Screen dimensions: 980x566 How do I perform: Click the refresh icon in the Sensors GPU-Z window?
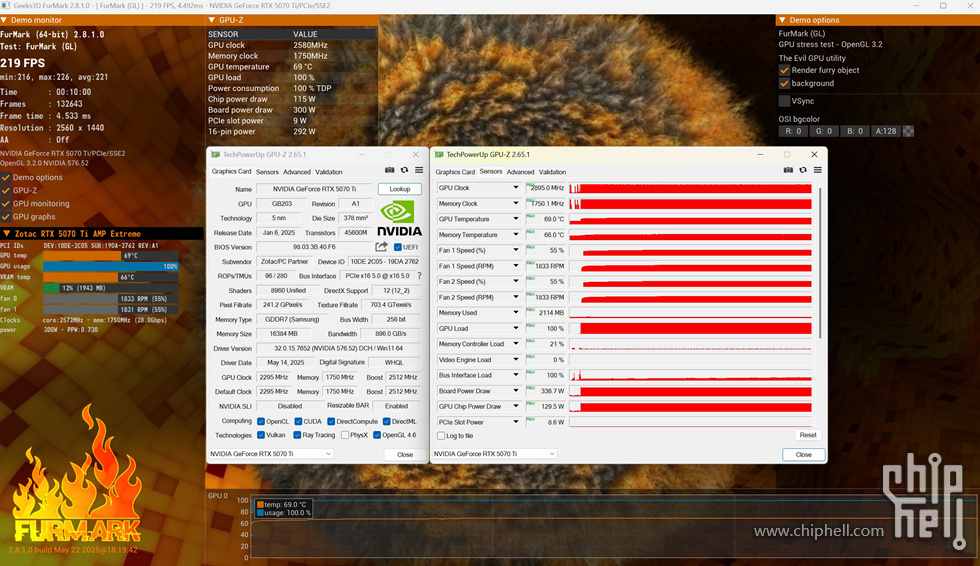[803, 170]
